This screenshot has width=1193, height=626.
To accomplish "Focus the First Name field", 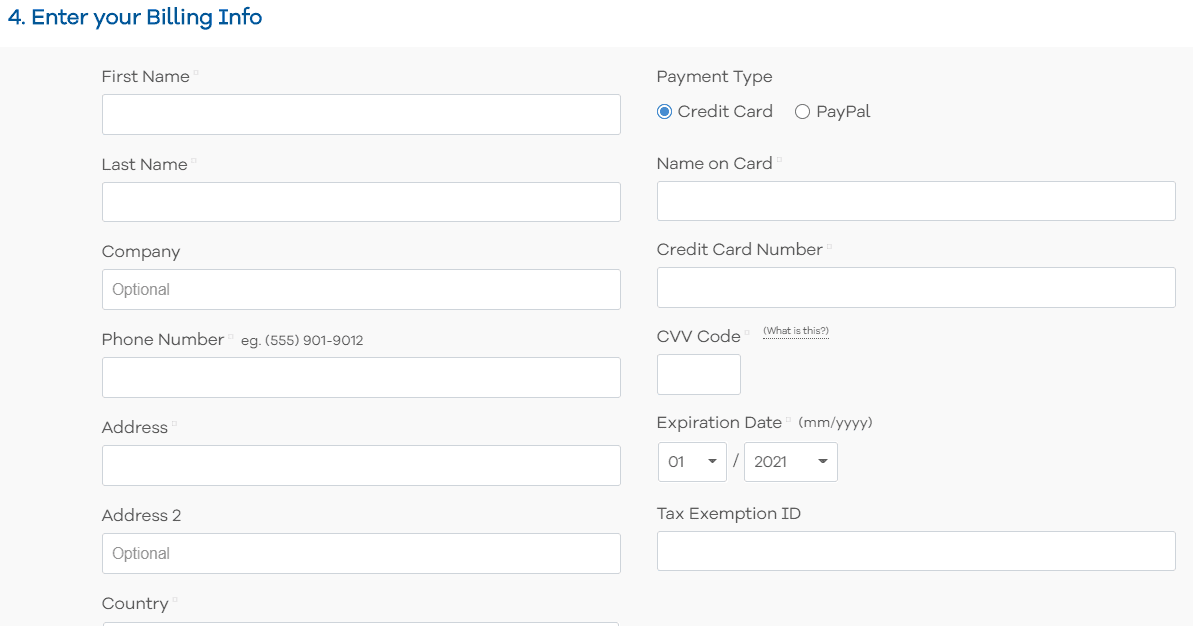I will tap(361, 115).
